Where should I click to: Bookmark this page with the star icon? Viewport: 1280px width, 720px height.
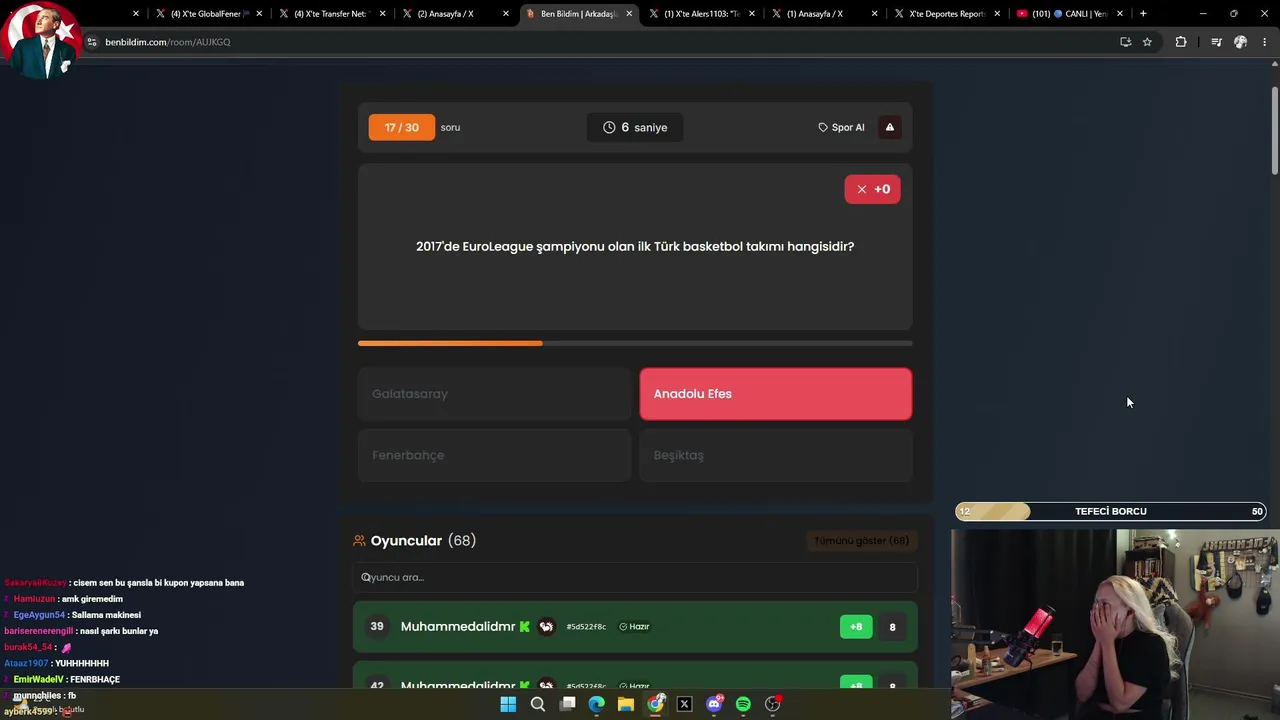click(x=1147, y=42)
